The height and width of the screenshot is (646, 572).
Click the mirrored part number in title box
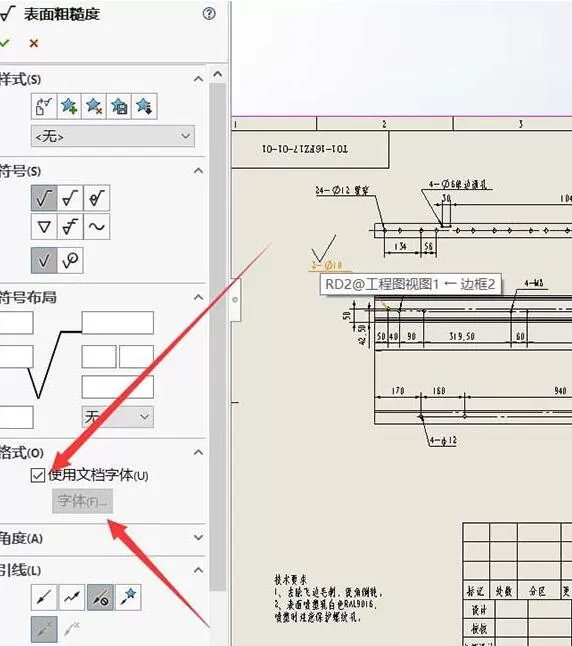click(x=305, y=149)
